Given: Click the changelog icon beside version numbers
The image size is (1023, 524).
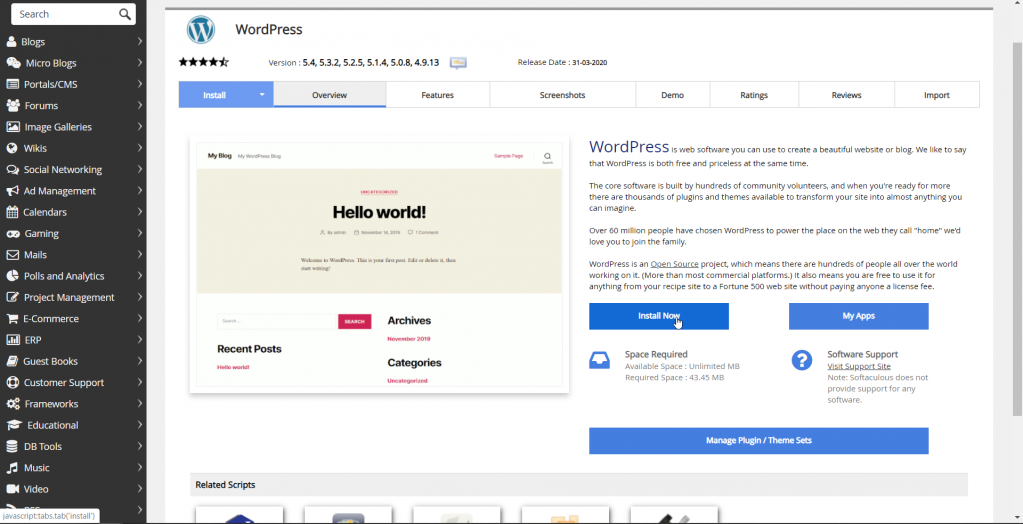Looking at the screenshot, I should click(458, 63).
